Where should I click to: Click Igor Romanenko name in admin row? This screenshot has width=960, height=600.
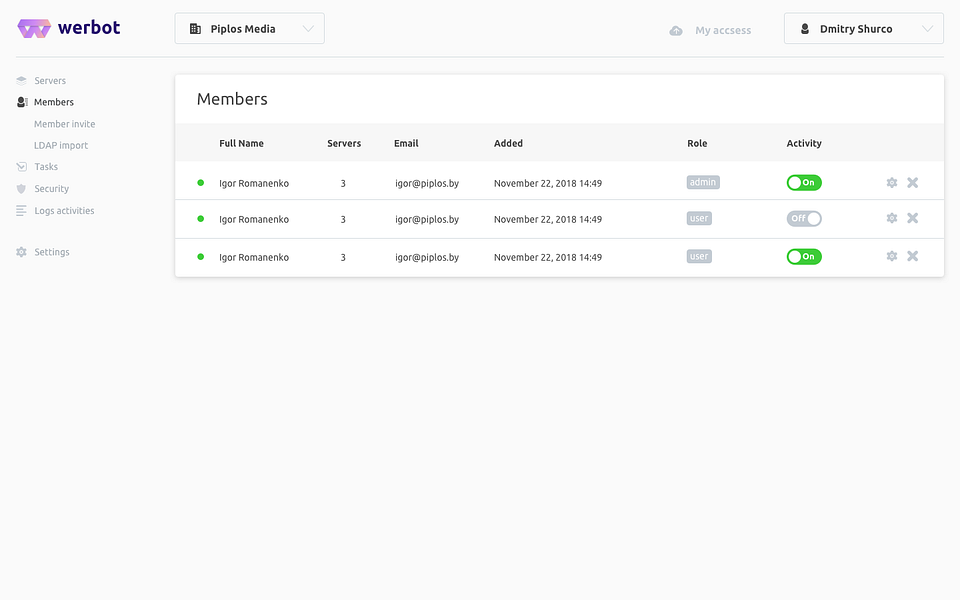254,183
